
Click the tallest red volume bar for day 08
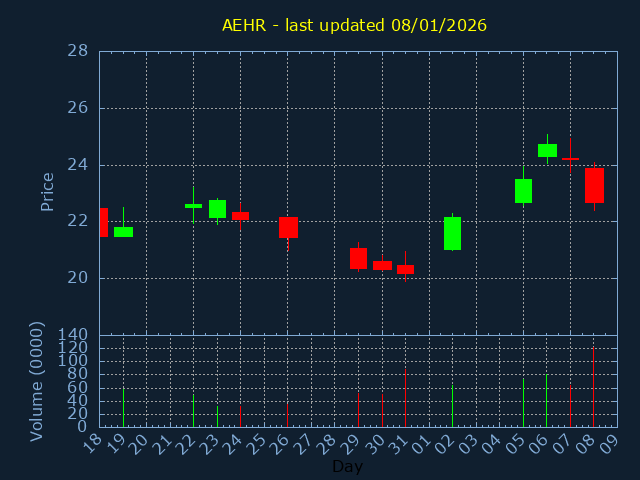click(x=593, y=387)
